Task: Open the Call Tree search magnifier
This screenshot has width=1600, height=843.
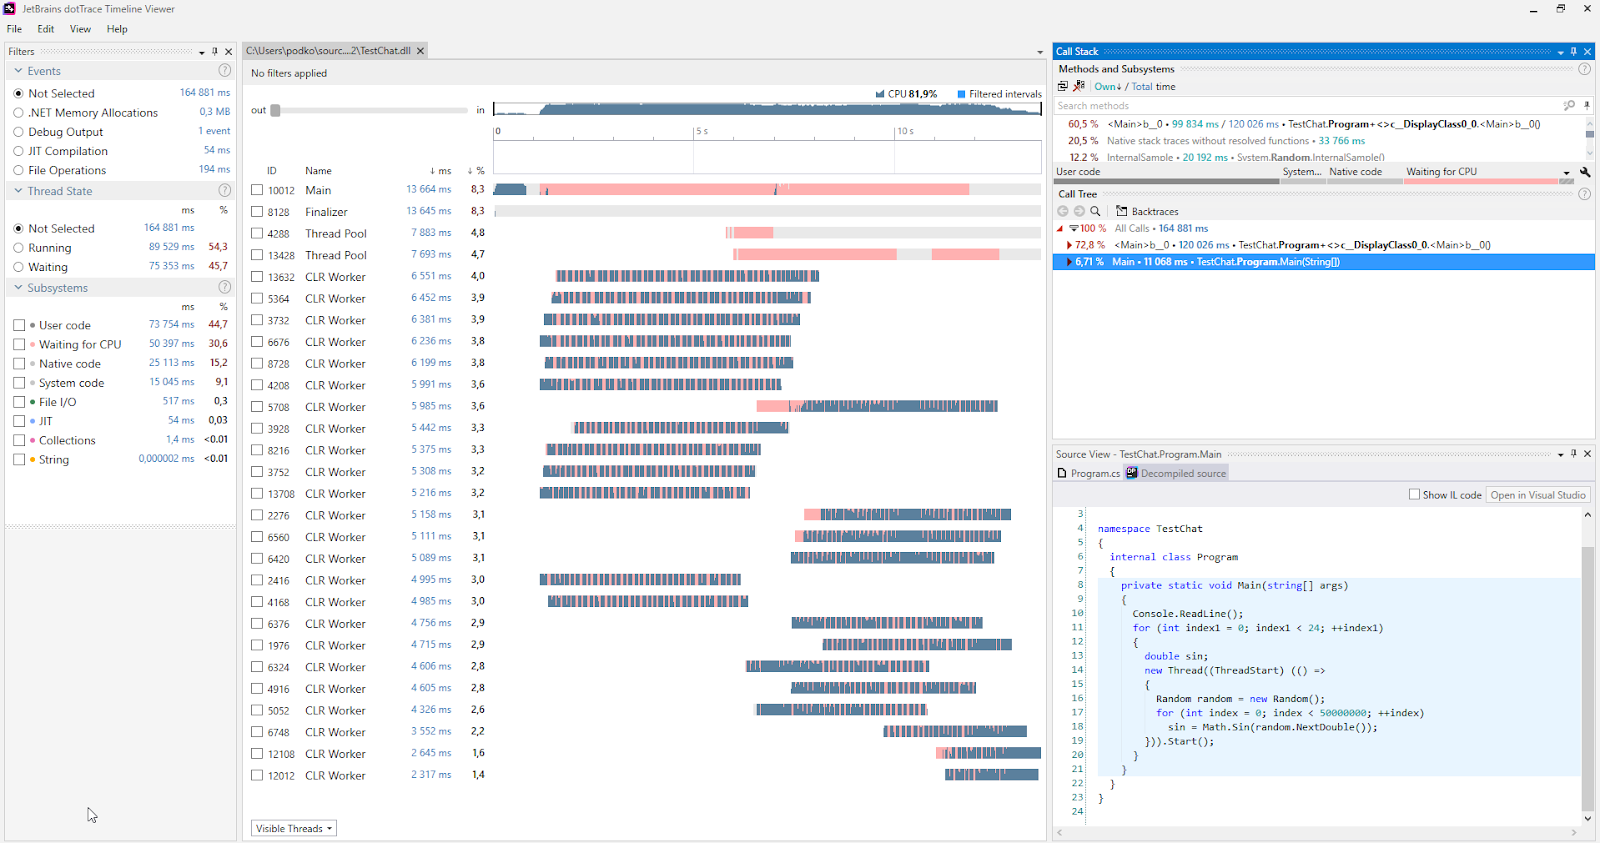Action: click(x=1095, y=211)
